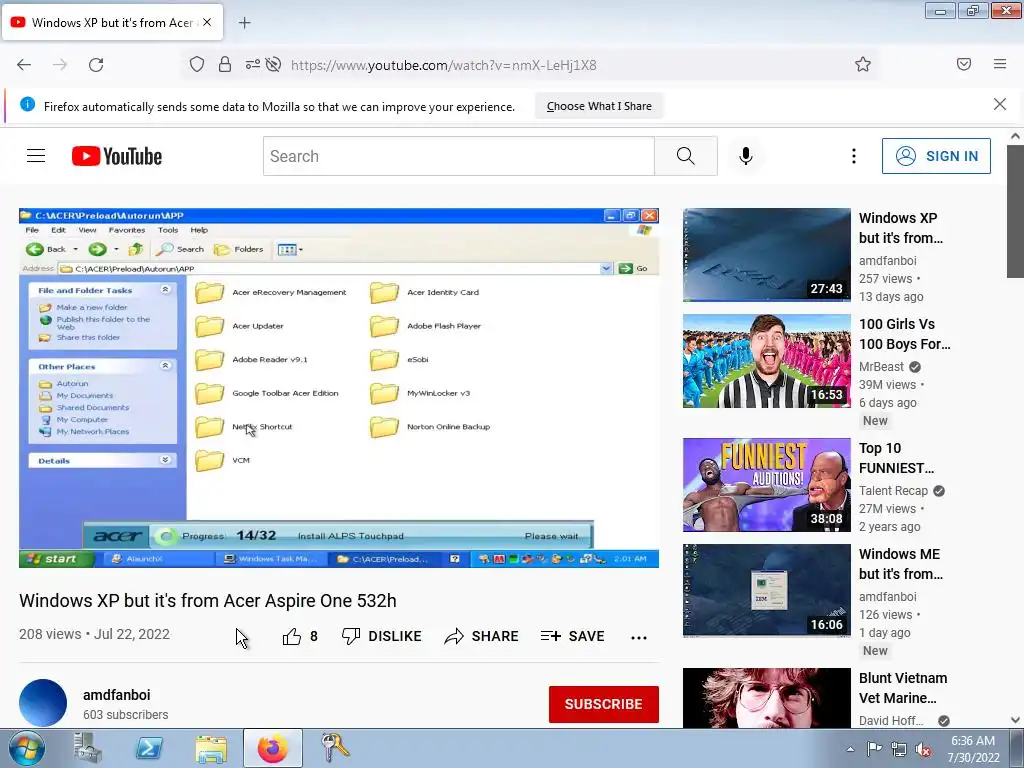The width and height of the screenshot is (1024, 768).
Task: Open more actions ellipsis under video
Action: click(639, 637)
